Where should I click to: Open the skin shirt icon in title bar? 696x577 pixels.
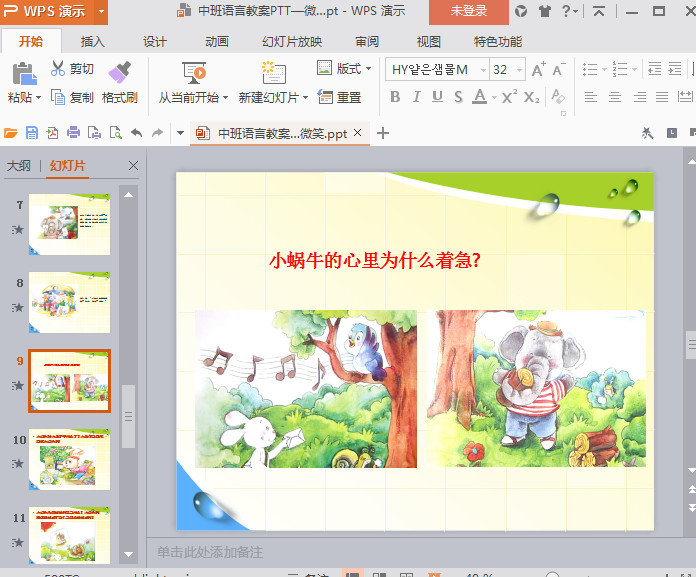[x=545, y=11]
